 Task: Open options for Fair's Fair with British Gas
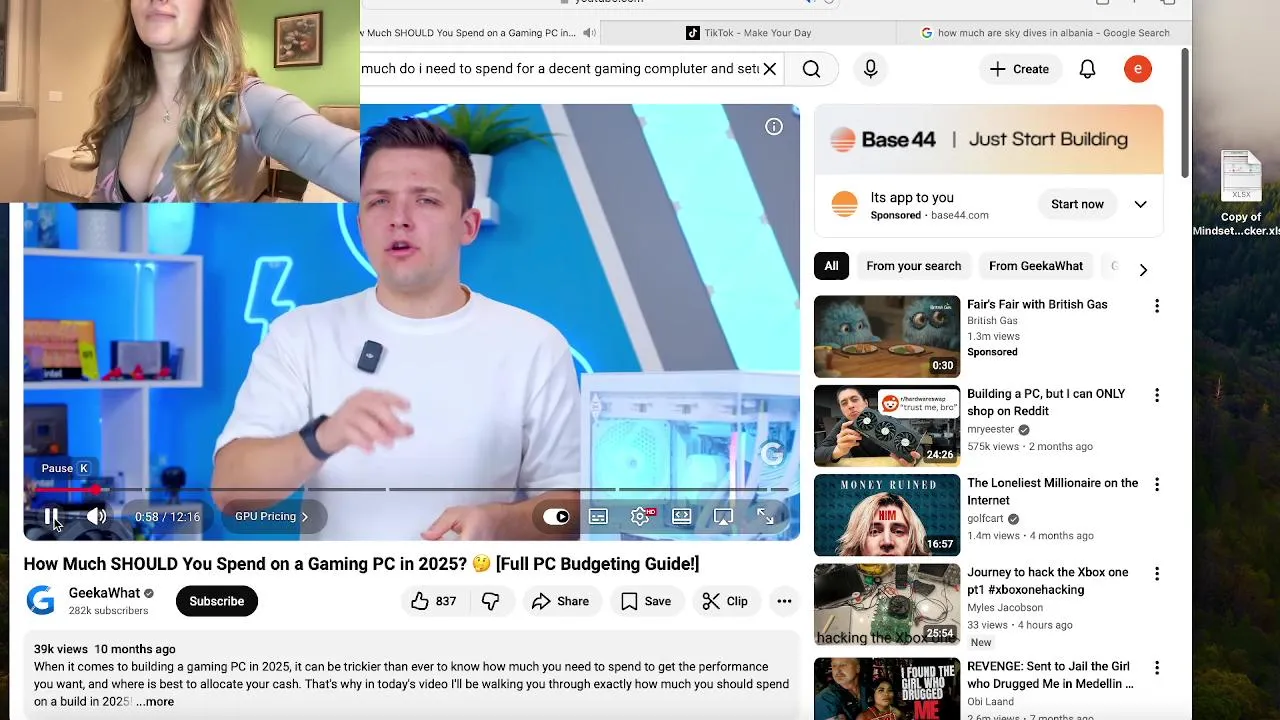(x=1157, y=306)
